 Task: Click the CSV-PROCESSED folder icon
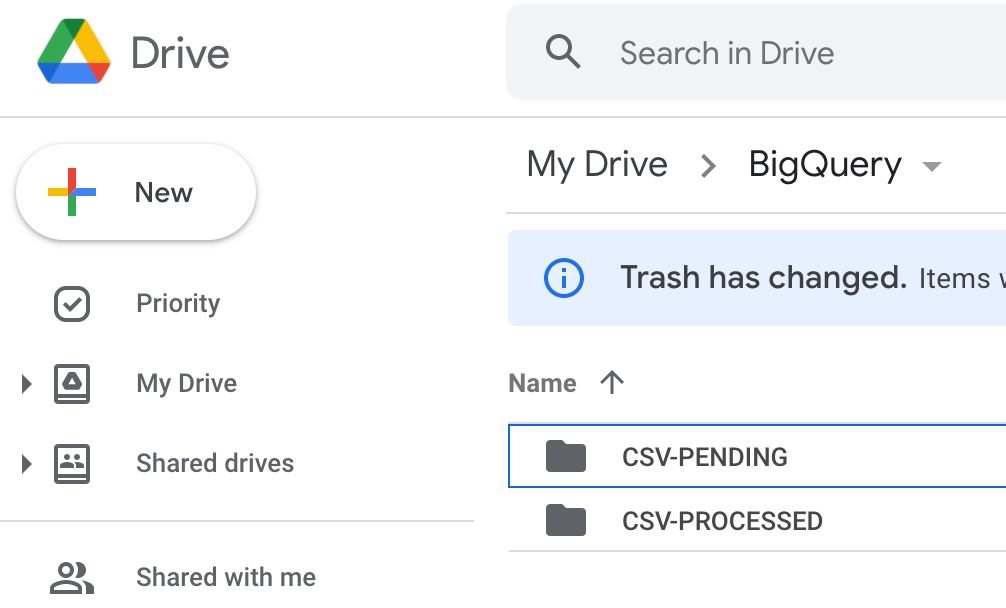pyautogui.click(x=566, y=520)
